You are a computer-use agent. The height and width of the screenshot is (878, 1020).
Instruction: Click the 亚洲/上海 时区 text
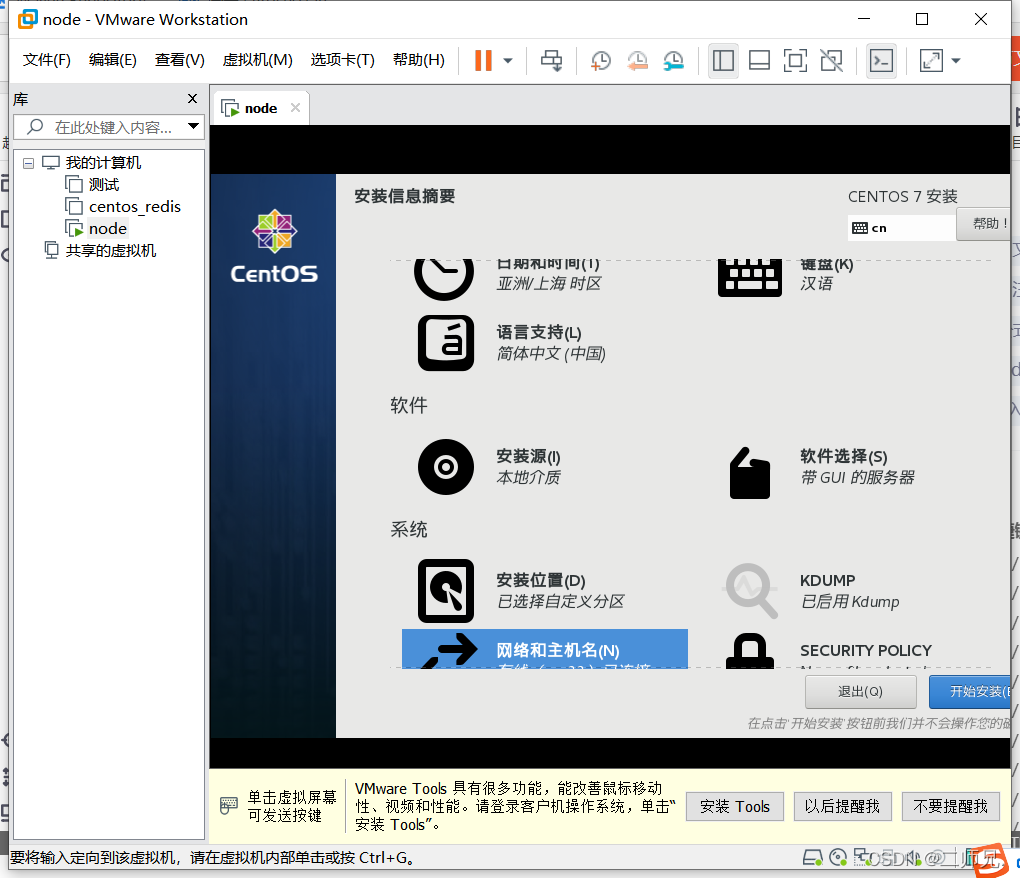click(x=548, y=284)
